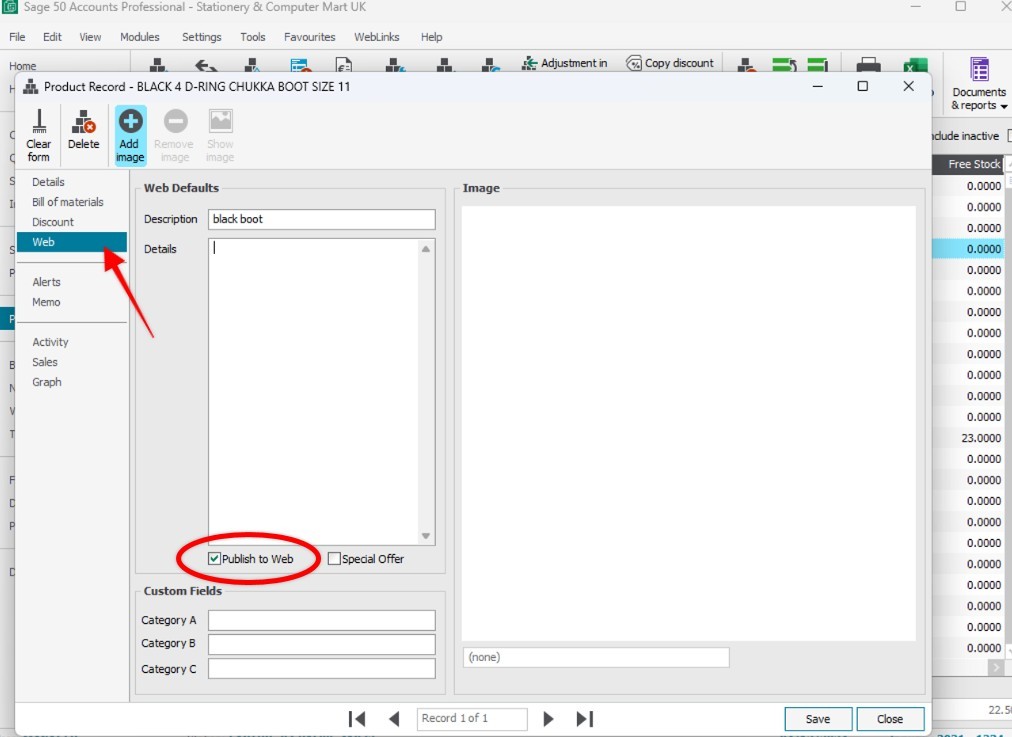Open the Bill of materials section
Image resolution: width=1012 pixels, height=737 pixels.
[68, 202]
